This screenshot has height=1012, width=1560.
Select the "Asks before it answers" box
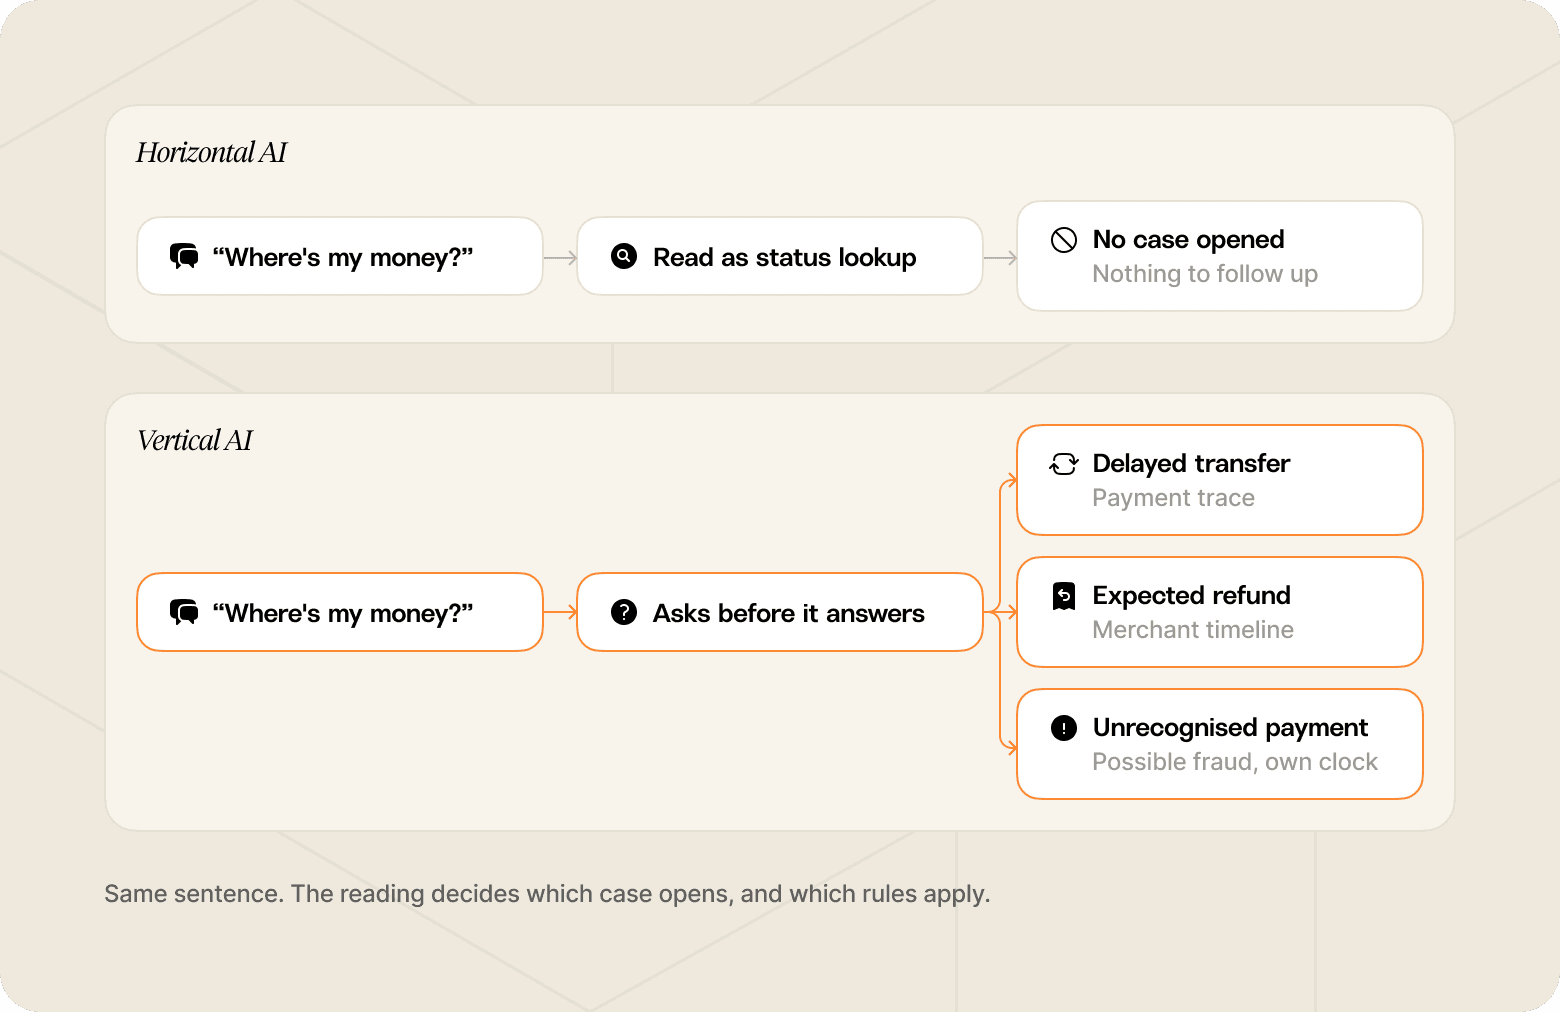point(780,612)
